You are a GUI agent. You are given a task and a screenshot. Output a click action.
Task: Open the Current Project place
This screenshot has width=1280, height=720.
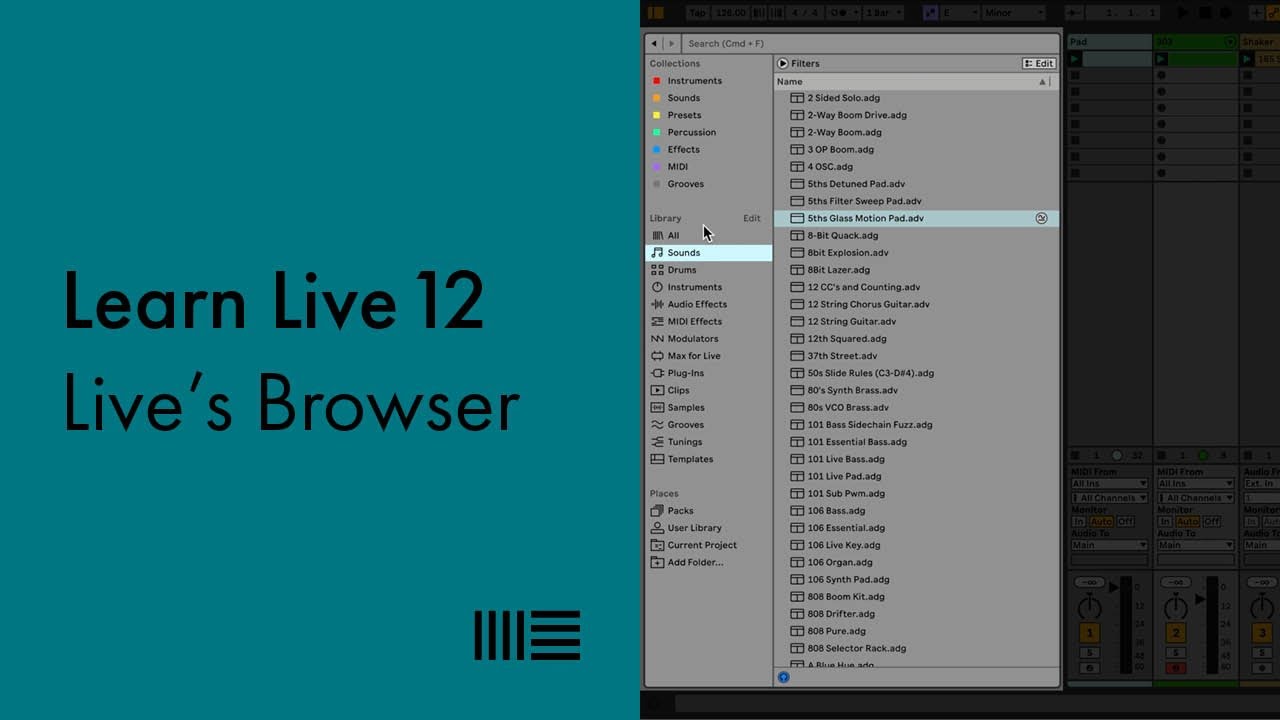[708, 545]
